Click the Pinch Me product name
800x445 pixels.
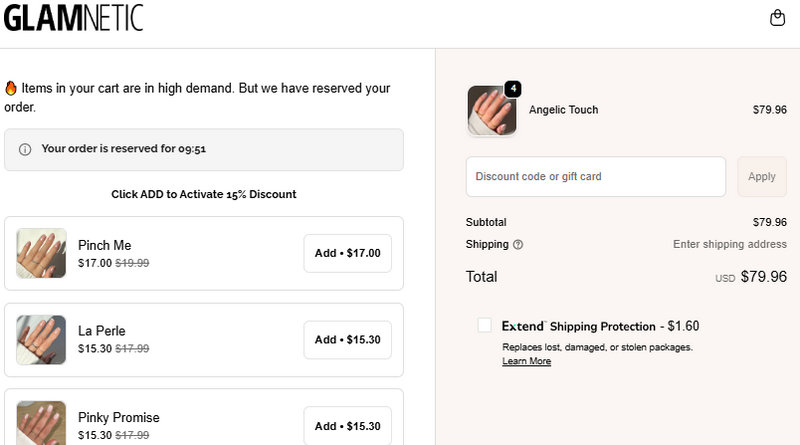[x=104, y=245]
